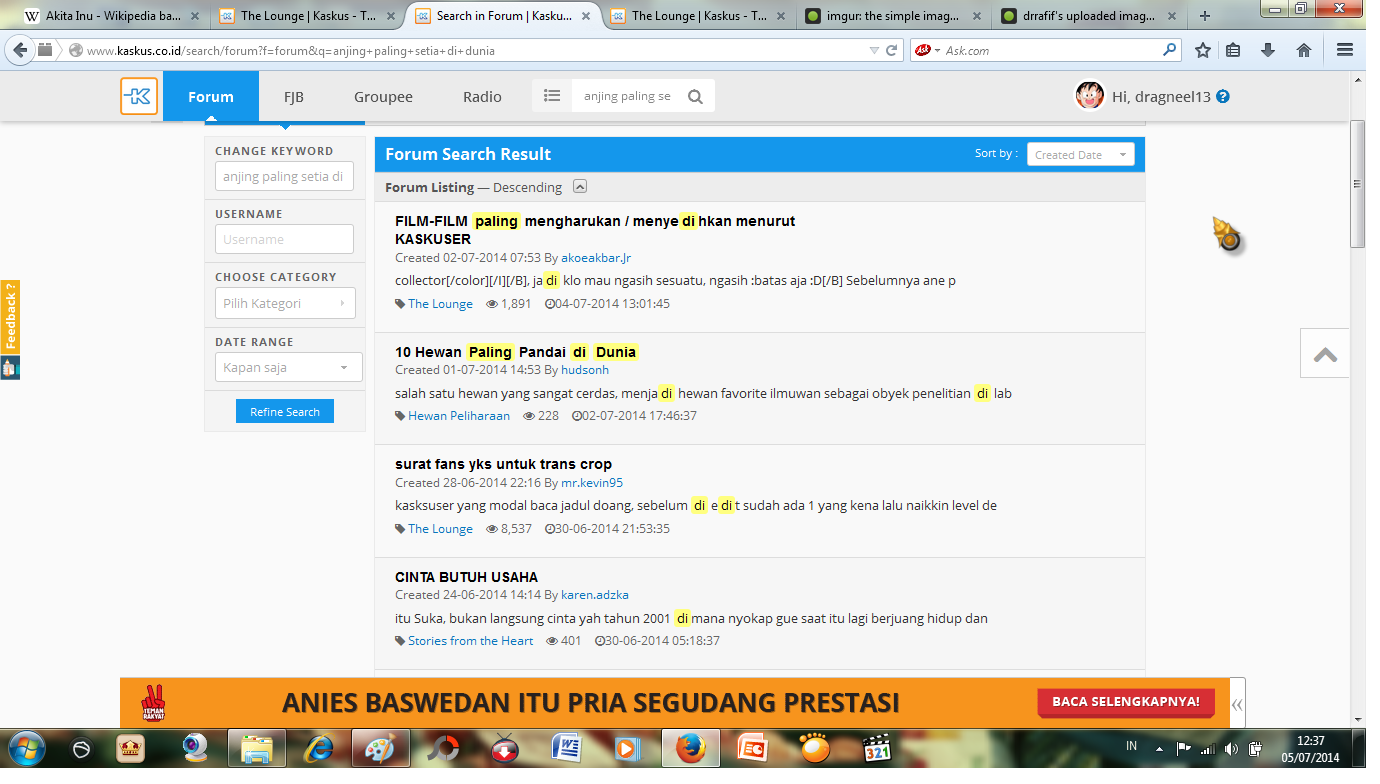
Task: Click the BACA SELENGKAPNYA! button
Action: (1126, 702)
